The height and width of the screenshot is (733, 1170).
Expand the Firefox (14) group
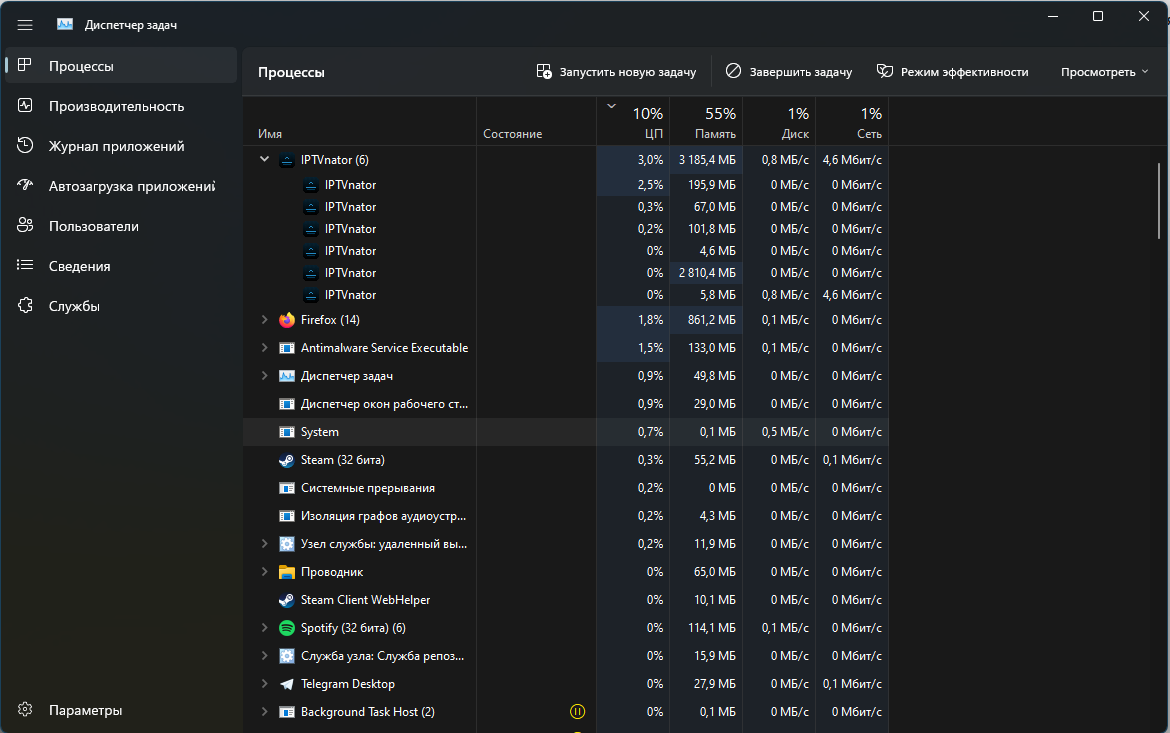[x=264, y=319]
